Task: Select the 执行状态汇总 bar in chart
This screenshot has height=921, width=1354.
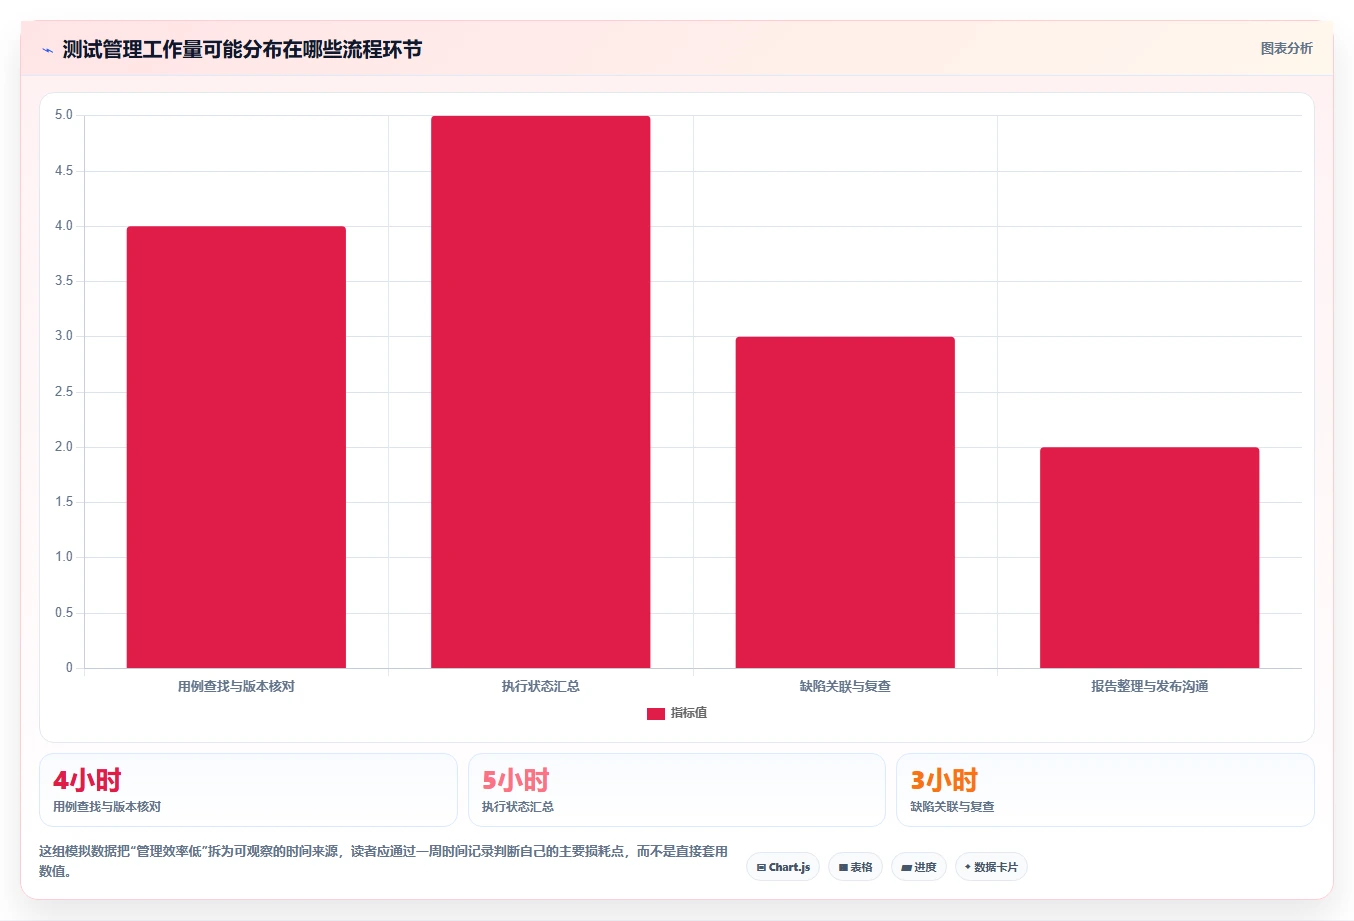Action: [x=541, y=392]
